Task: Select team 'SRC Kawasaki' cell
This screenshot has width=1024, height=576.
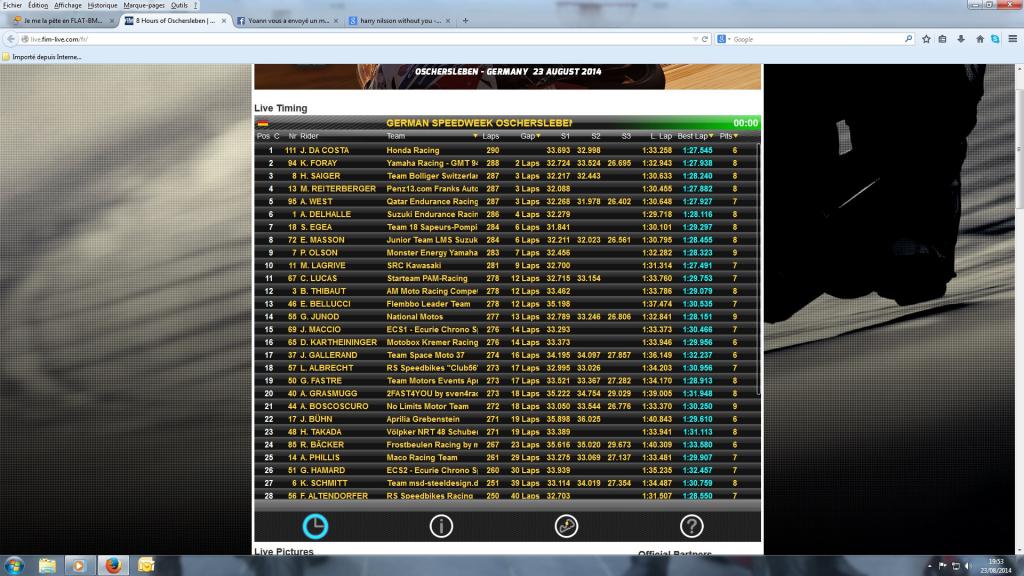Action: tap(413, 266)
